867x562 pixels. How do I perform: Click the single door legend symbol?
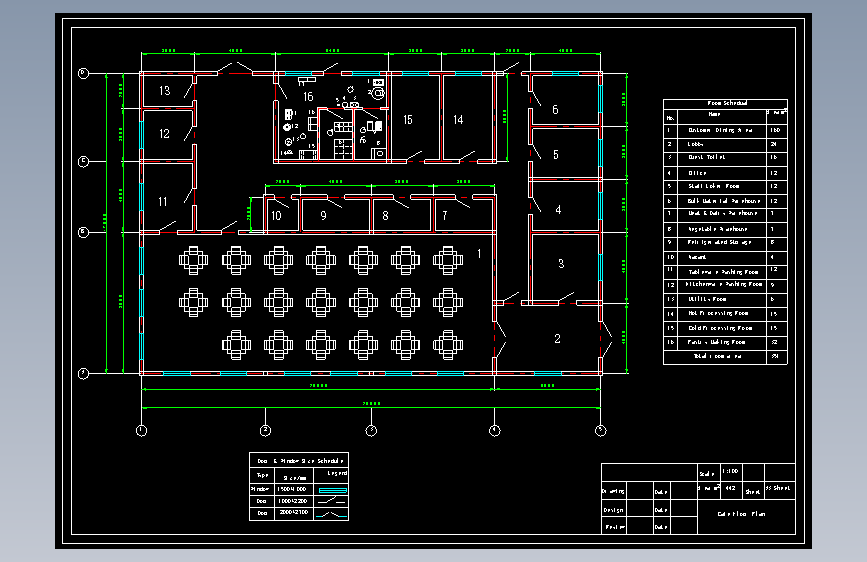pyautogui.click(x=332, y=501)
